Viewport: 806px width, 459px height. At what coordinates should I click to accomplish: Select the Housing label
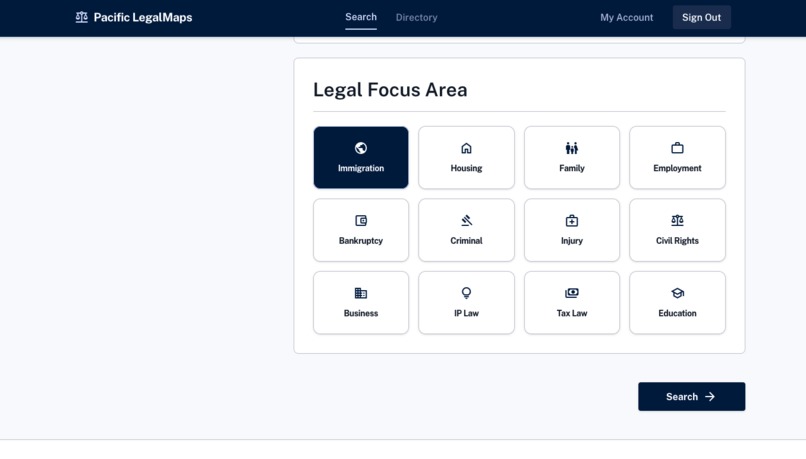coord(466,168)
